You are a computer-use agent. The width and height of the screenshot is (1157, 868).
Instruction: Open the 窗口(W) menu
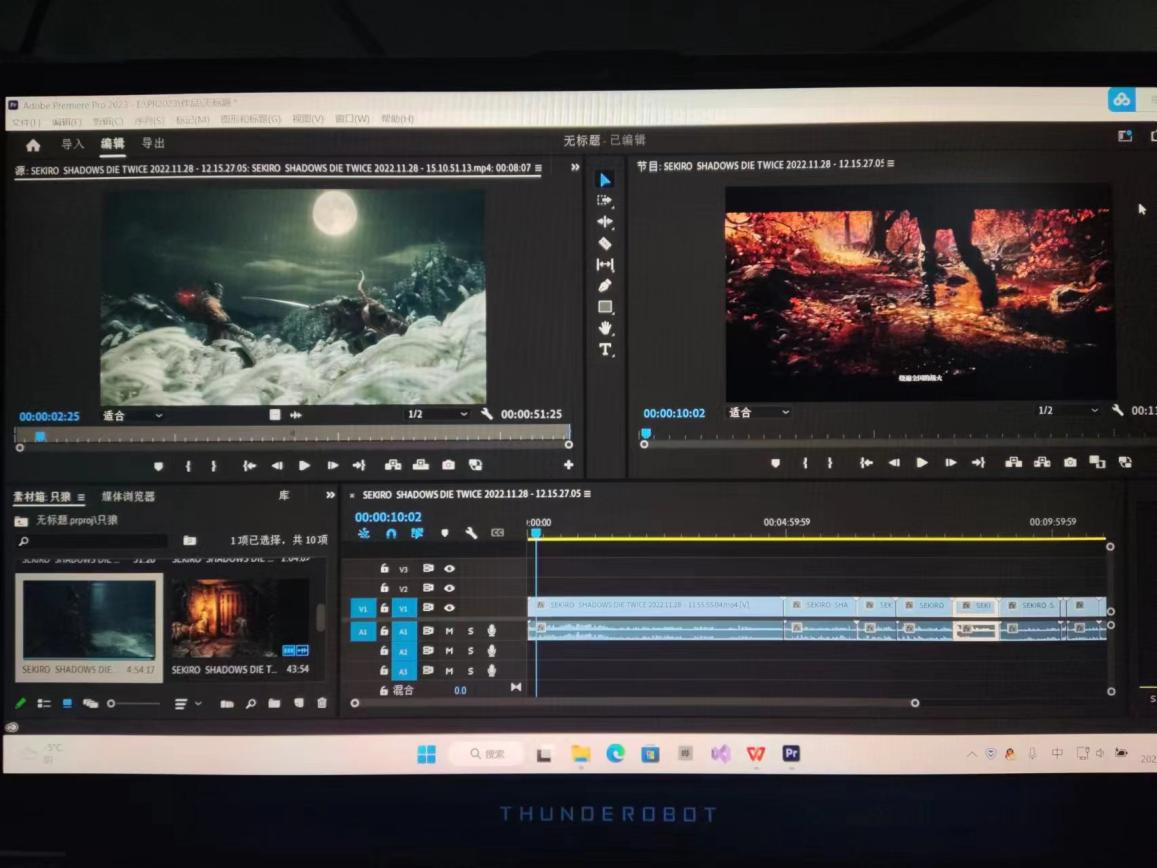click(x=352, y=119)
